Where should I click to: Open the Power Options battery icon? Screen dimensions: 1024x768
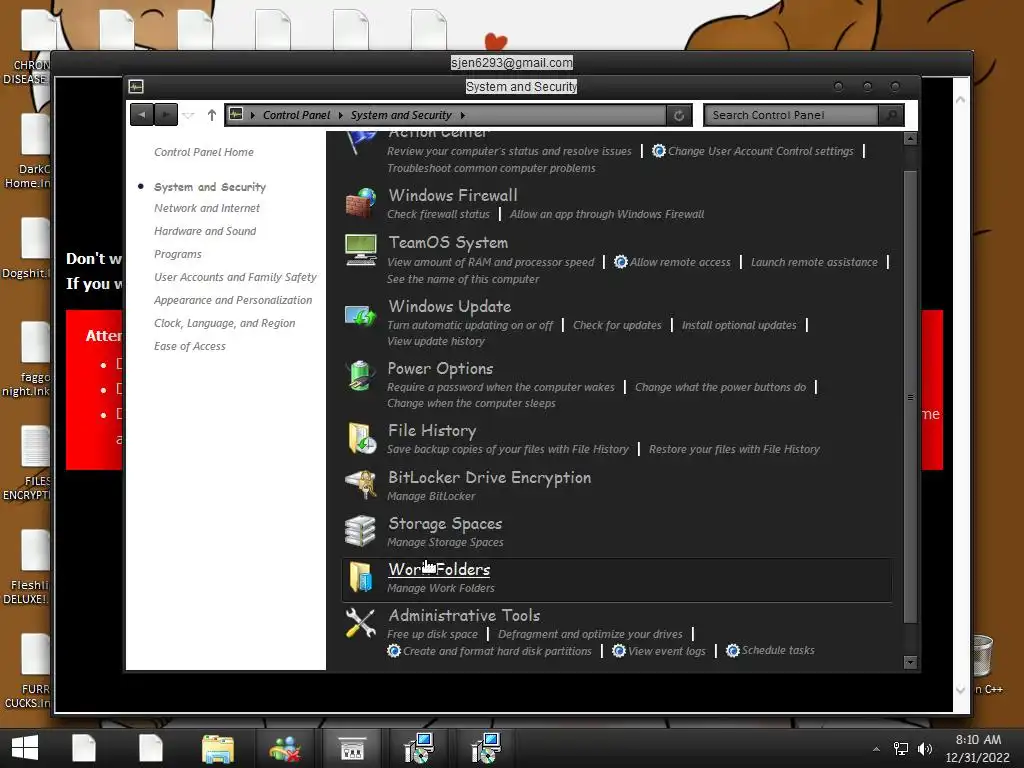click(x=360, y=376)
